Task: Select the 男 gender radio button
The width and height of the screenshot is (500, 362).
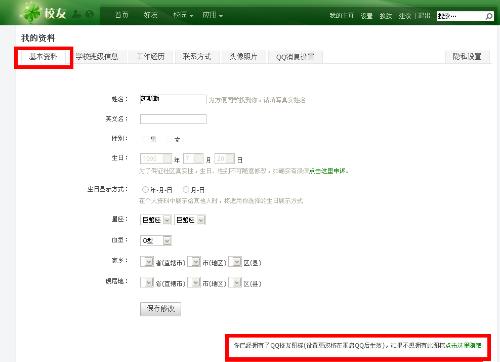Action: (x=145, y=139)
